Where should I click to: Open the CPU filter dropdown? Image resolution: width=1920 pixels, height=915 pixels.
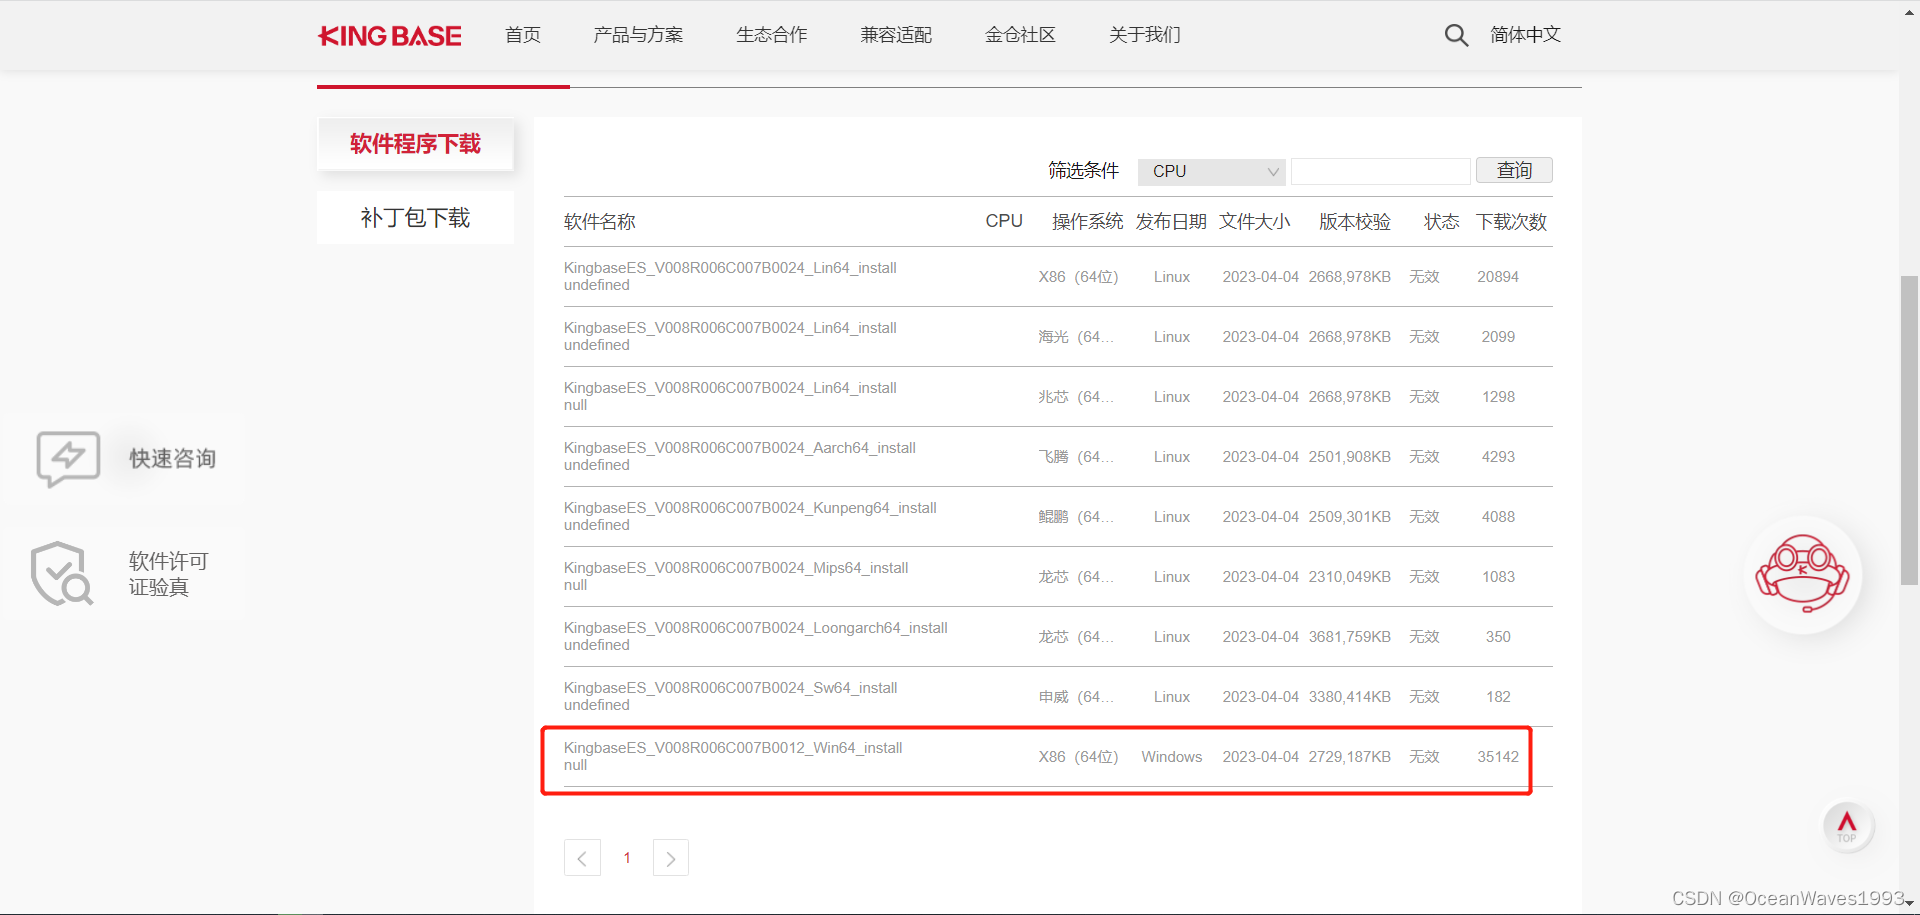(x=1212, y=172)
